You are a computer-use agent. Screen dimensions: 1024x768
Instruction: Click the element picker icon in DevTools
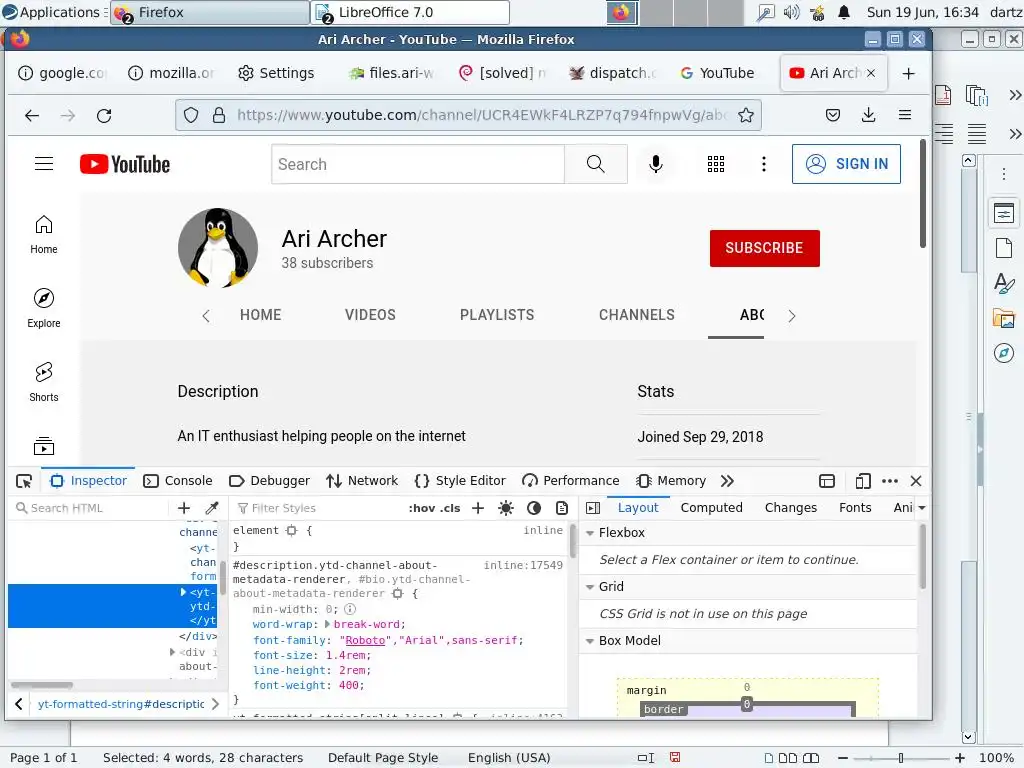pyautogui.click(x=24, y=481)
